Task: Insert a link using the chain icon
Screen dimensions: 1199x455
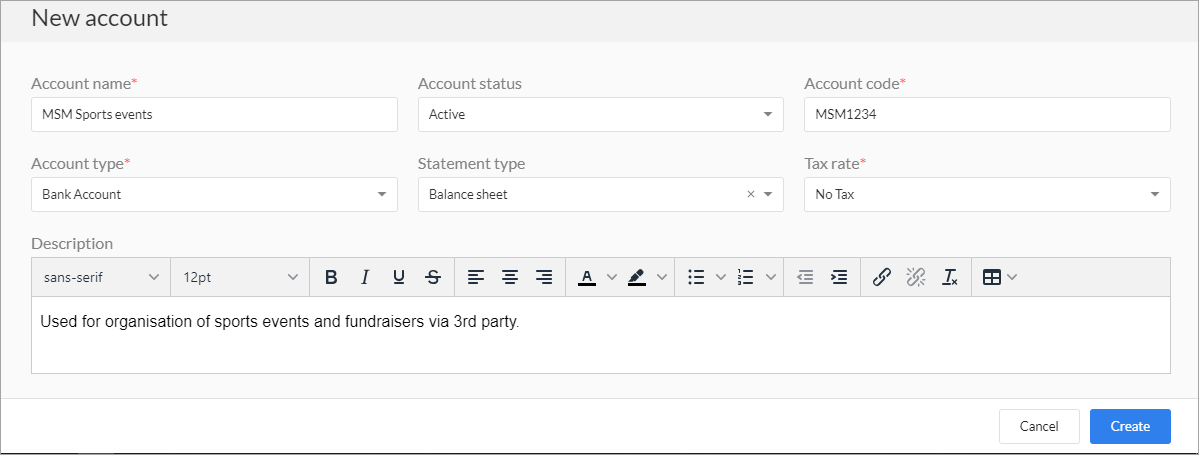Action: [x=882, y=277]
